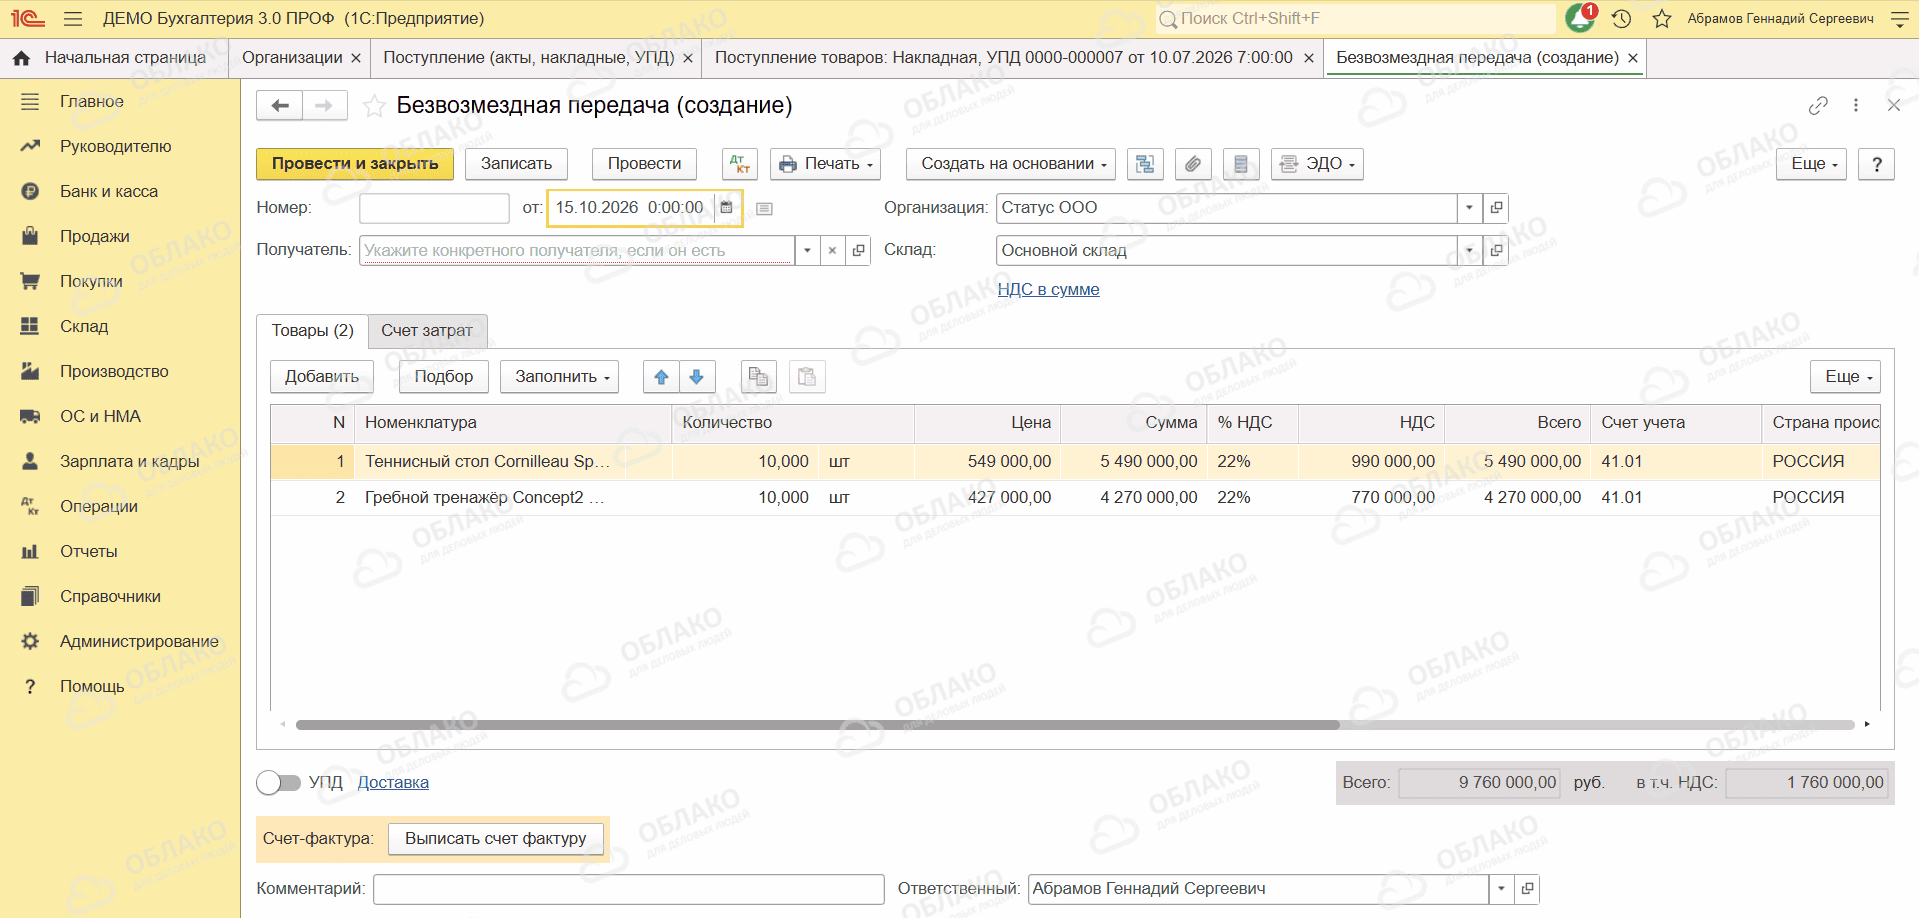The height and width of the screenshot is (918, 1919).
Task: Open Продажи section in sidebar
Action: 95,236
